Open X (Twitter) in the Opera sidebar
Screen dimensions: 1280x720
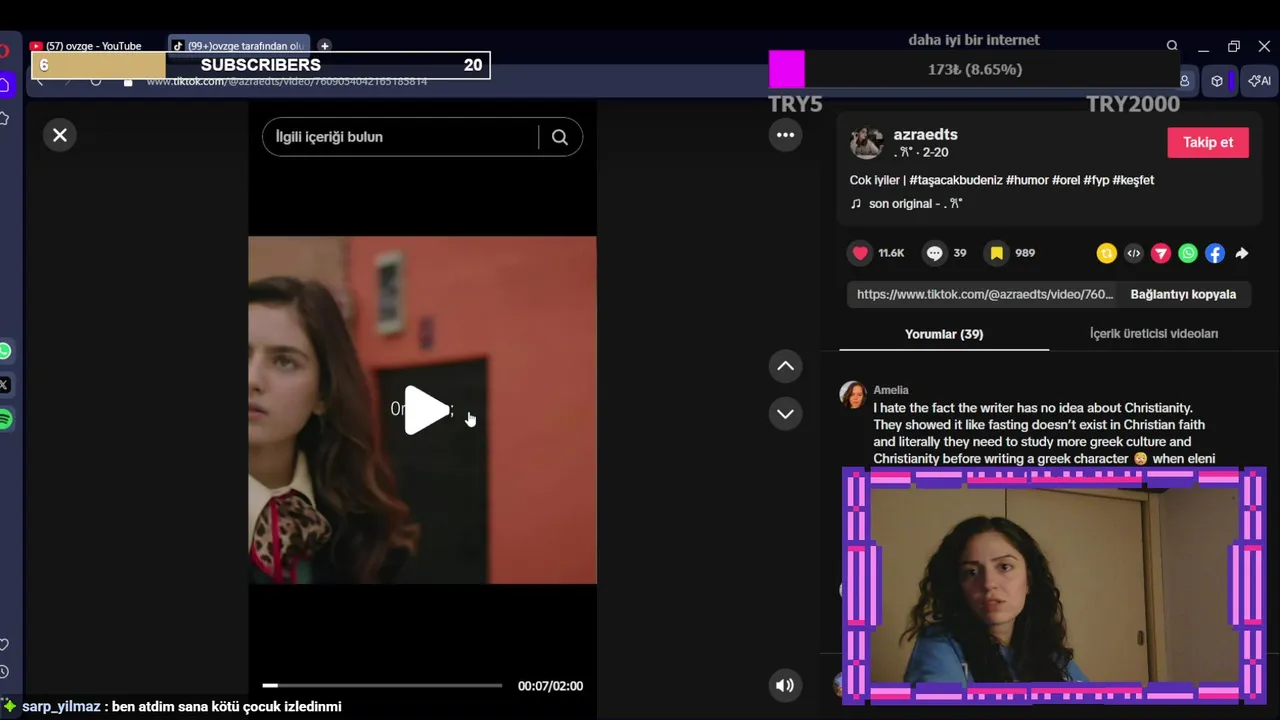coord(4,385)
